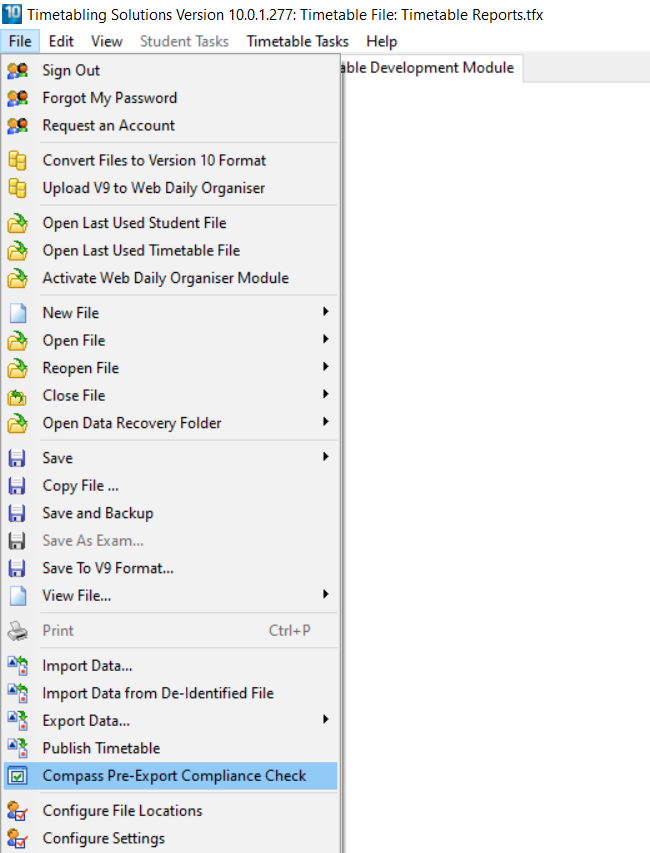This screenshot has width=650, height=853.
Task: Select Request an Account entry
Action: pyautogui.click(x=170, y=126)
